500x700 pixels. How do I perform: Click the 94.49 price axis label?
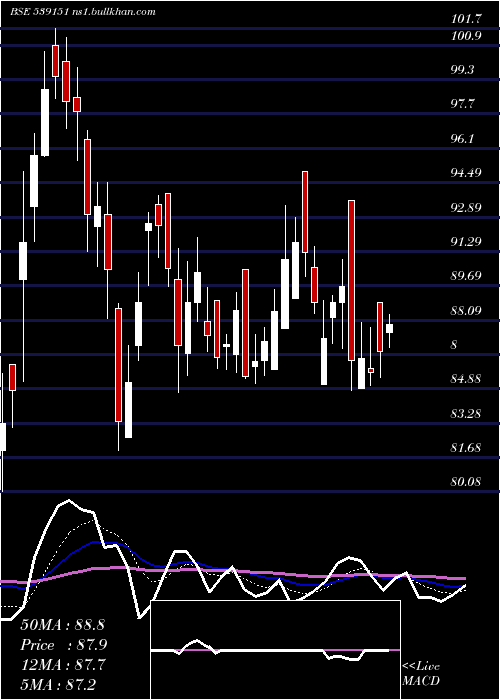466,173
